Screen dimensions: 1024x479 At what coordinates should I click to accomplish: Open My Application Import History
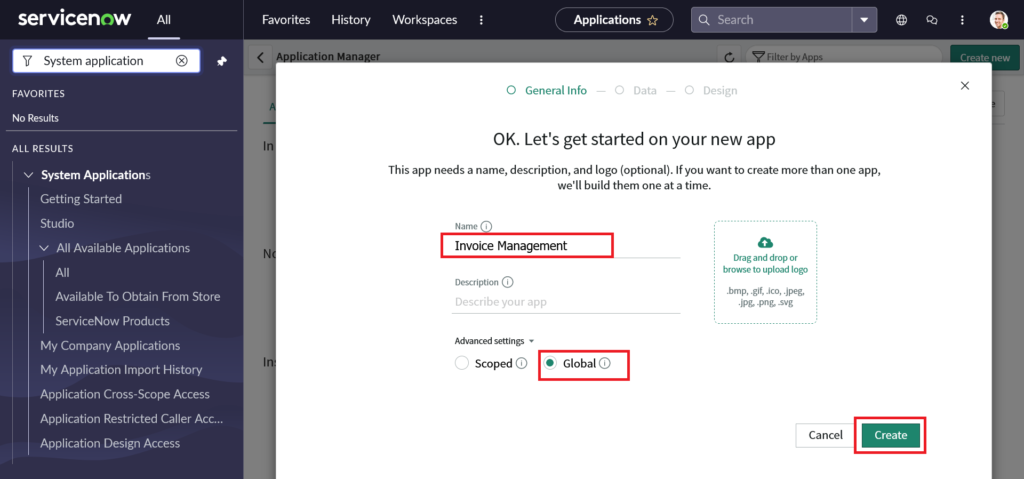[121, 370]
